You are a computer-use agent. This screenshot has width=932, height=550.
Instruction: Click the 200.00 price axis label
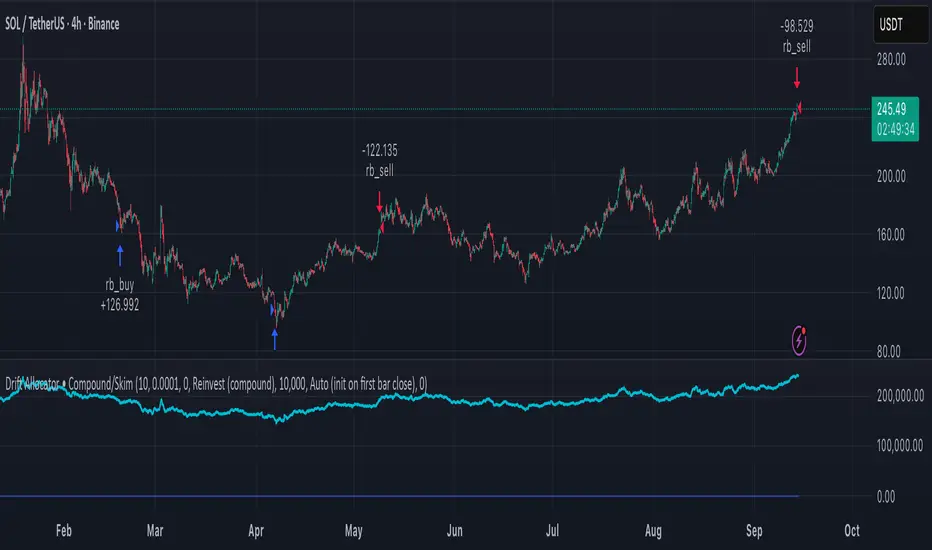coord(891,177)
